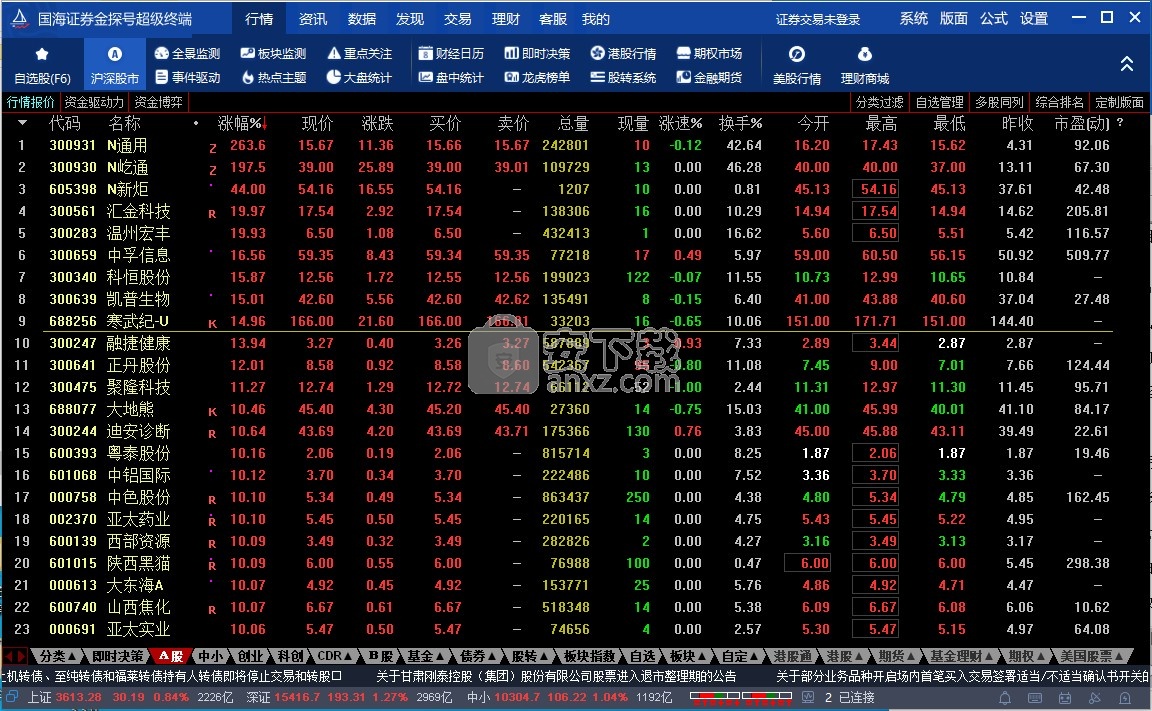This screenshot has width=1152, height=711.
Task: Open 全景监测 panel
Action: [187, 54]
